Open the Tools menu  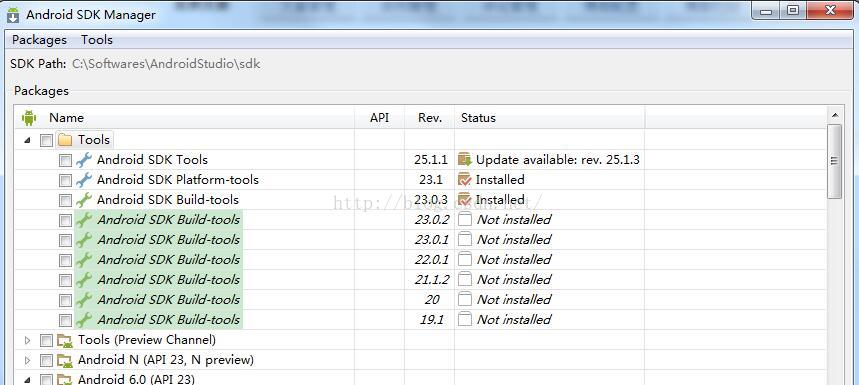point(97,39)
